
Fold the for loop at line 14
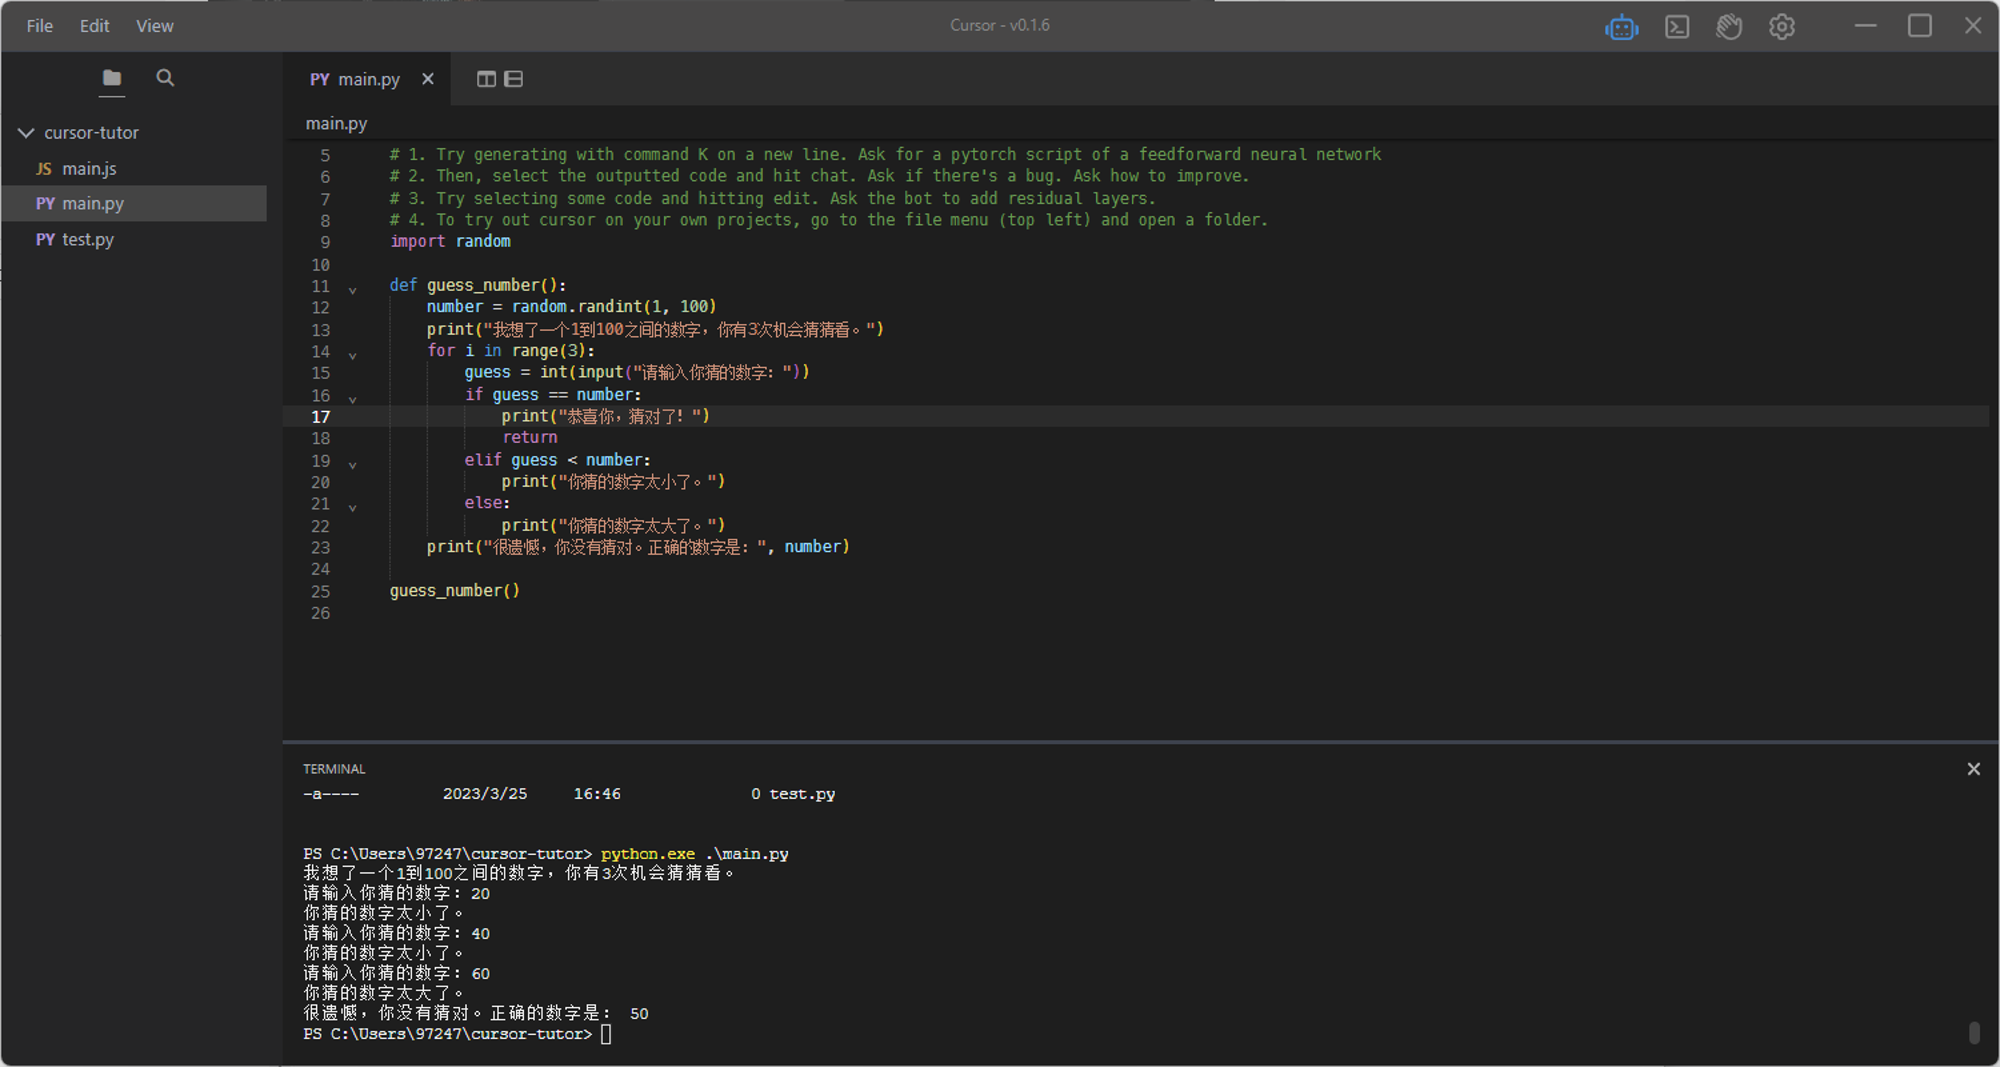pyautogui.click(x=352, y=355)
